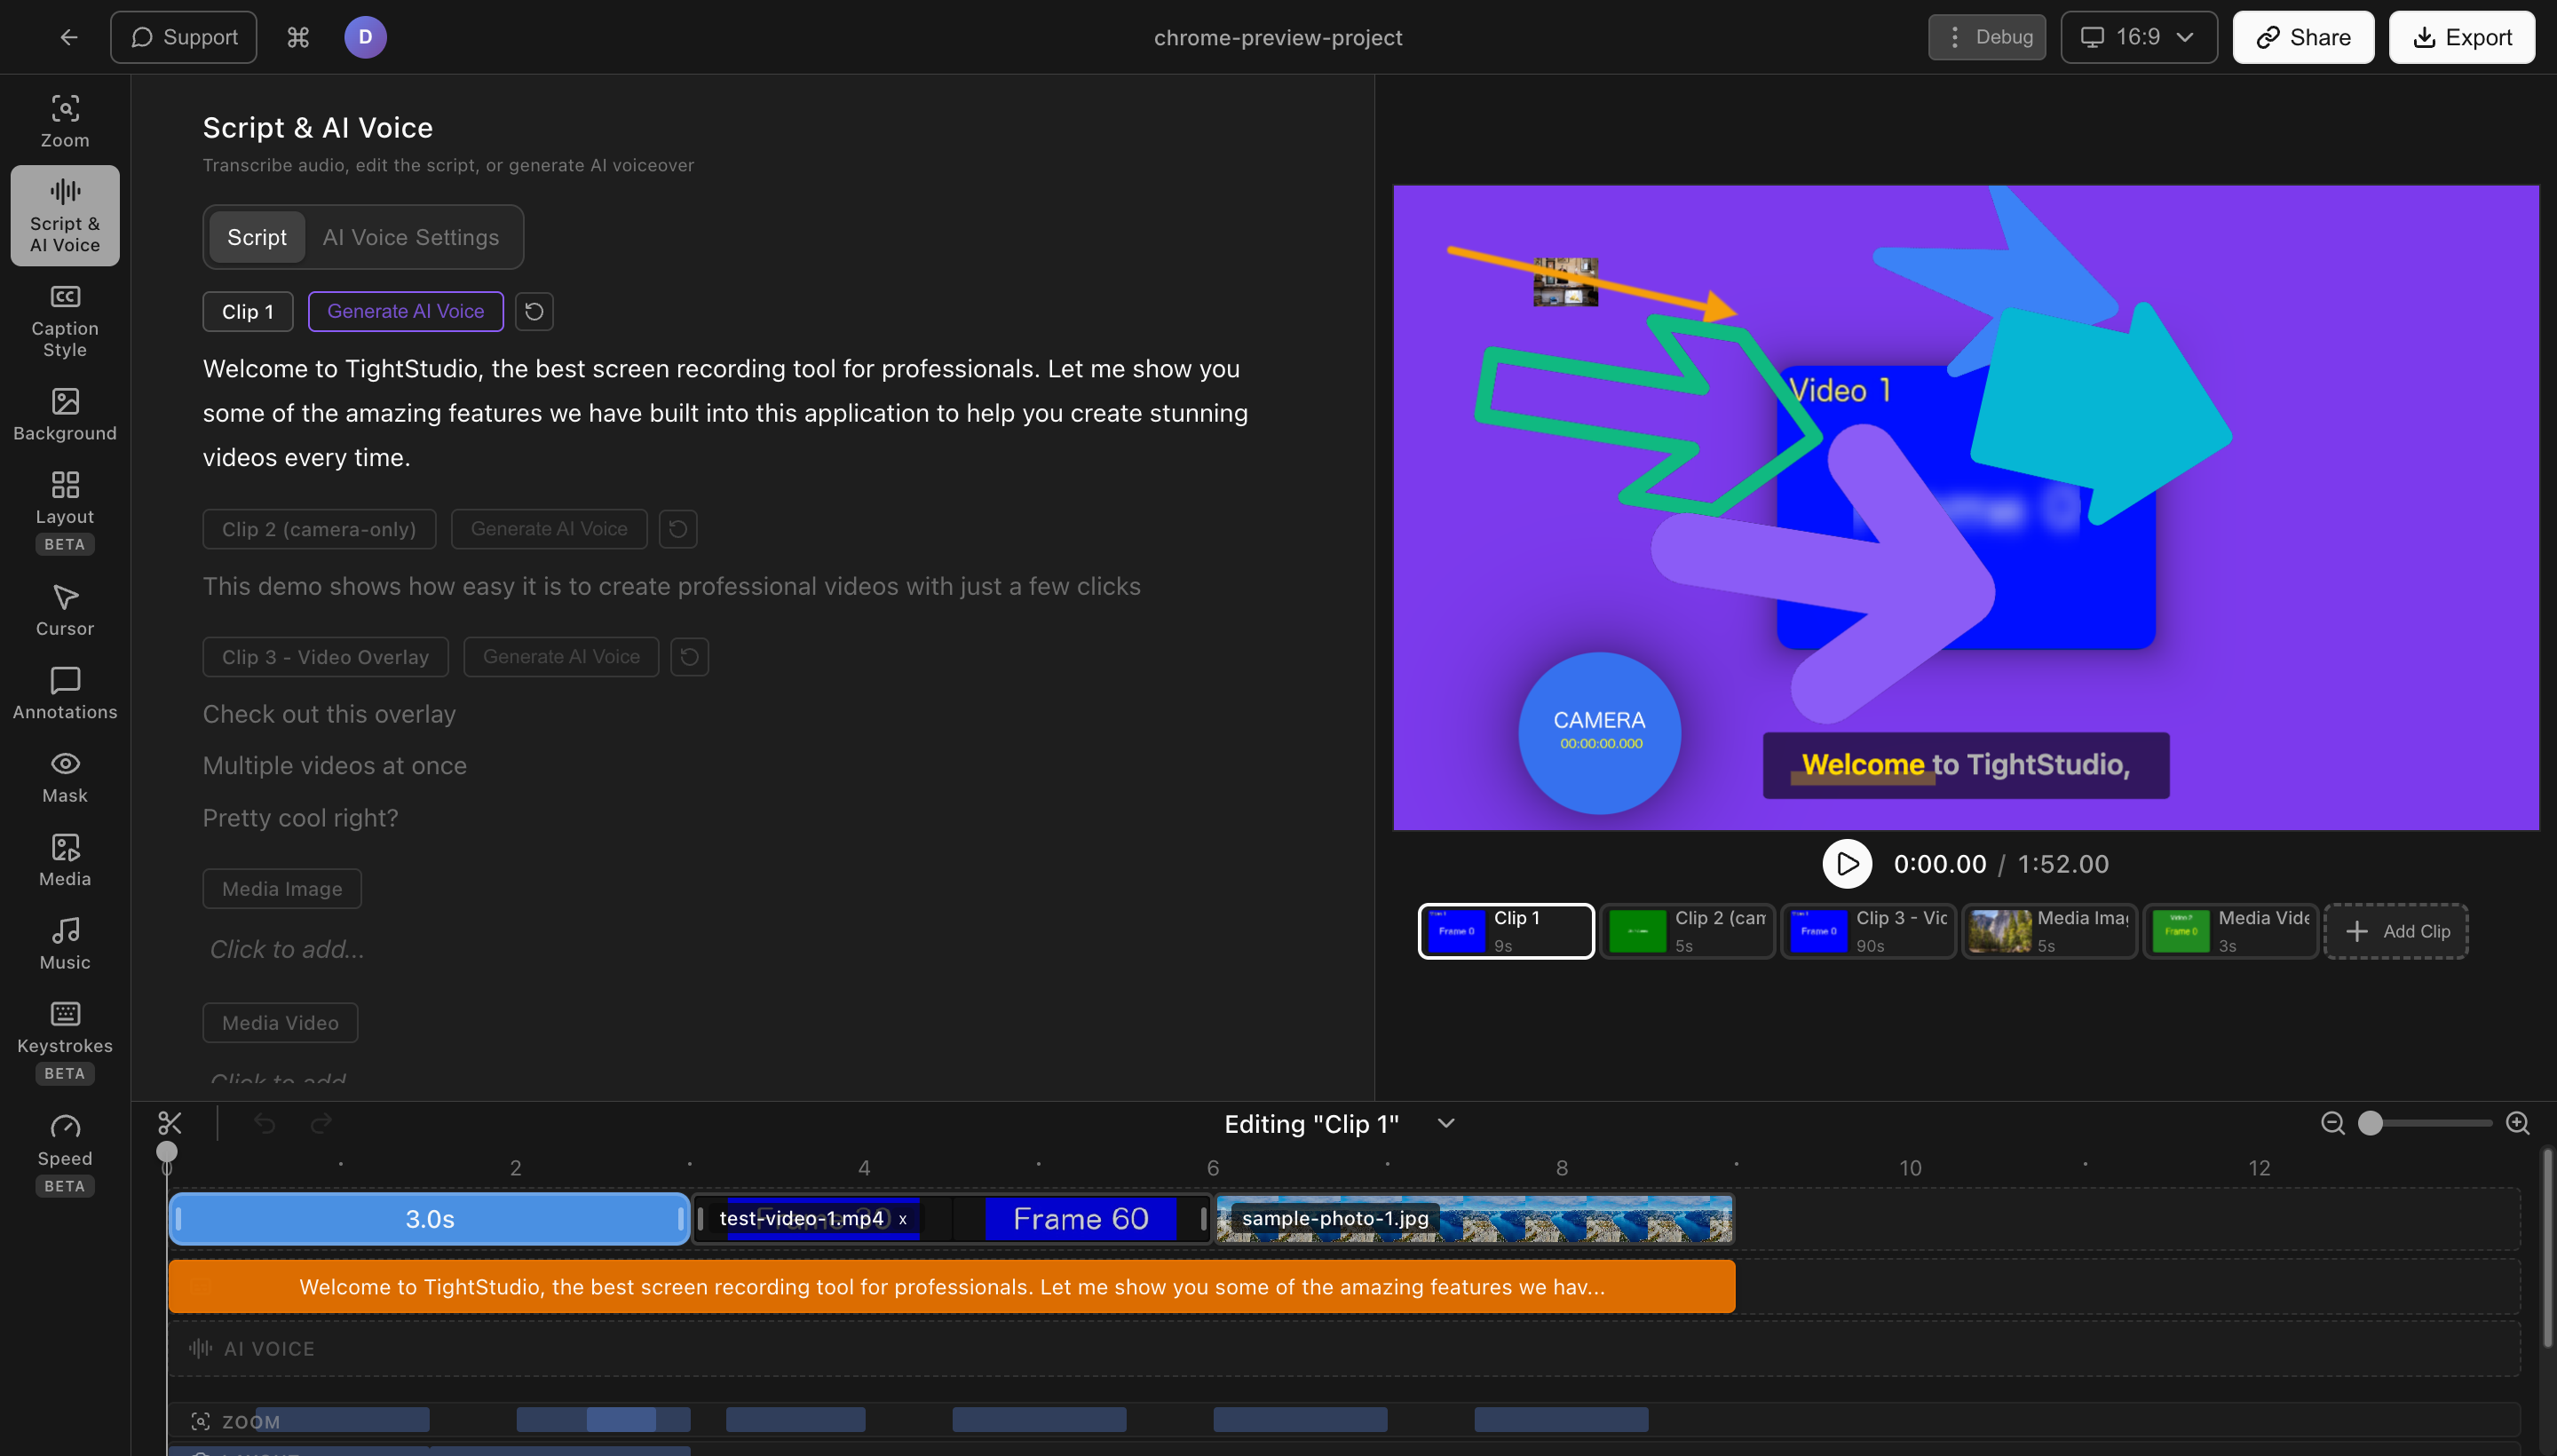Open the Zoom panel in sidebar
Viewport: 2557px width, 1456px height.
point(65,121)
